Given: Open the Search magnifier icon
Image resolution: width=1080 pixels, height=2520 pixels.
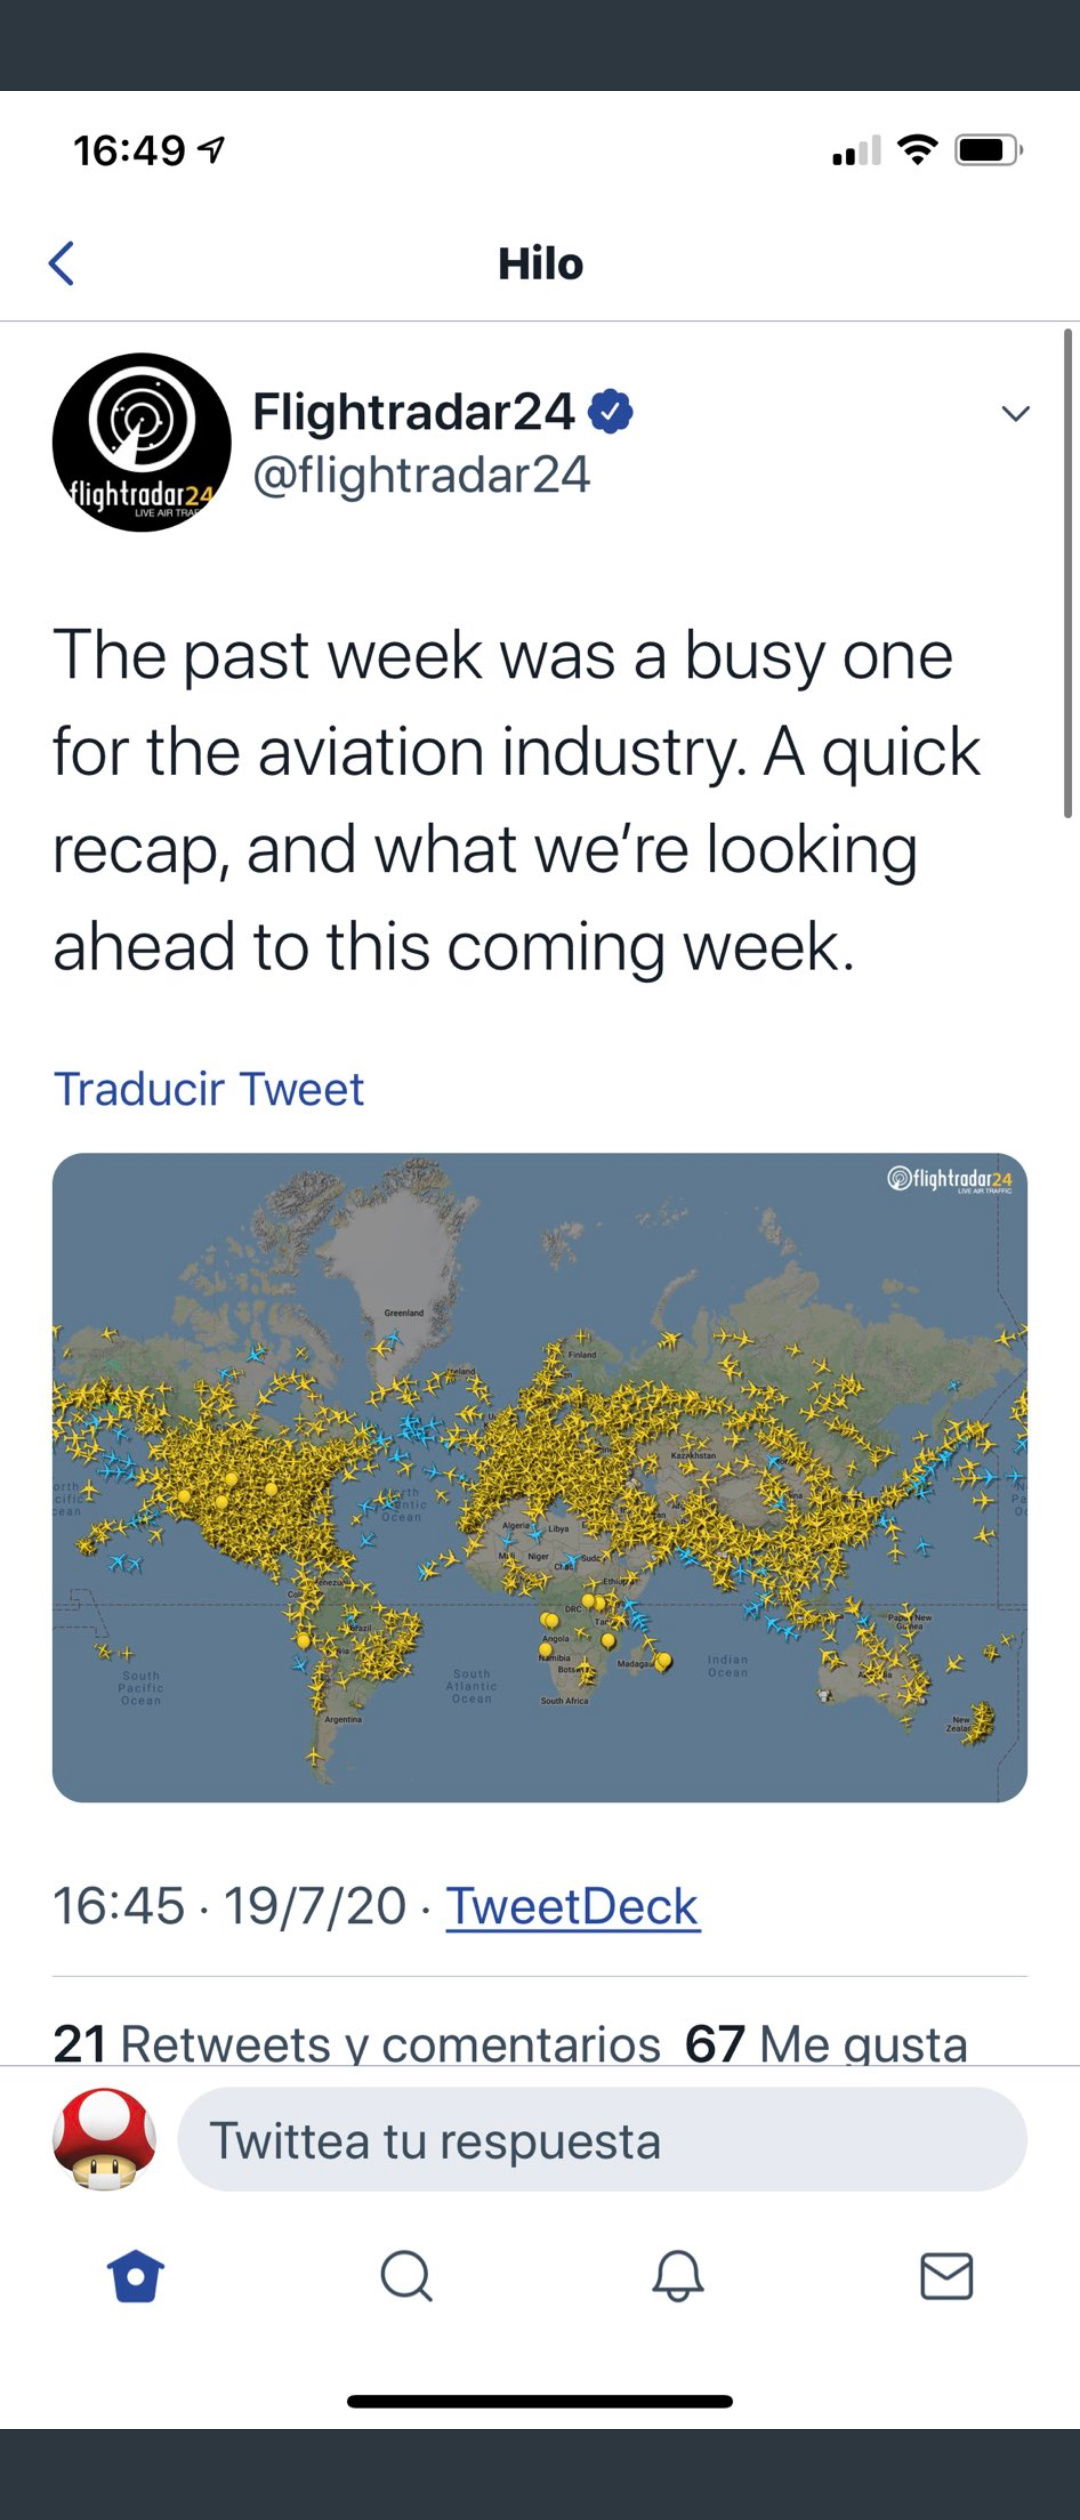Looking at the screenshot, I should [x=406, y=2276].
